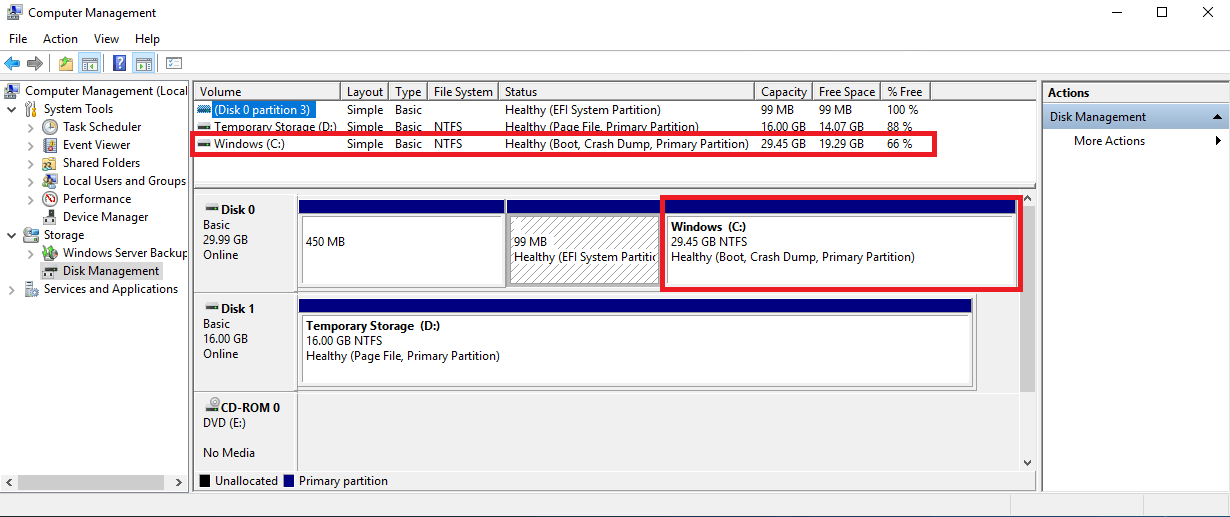
Task: Click the drive icon beside Windows (C:) row
Action: coord(204,144)
